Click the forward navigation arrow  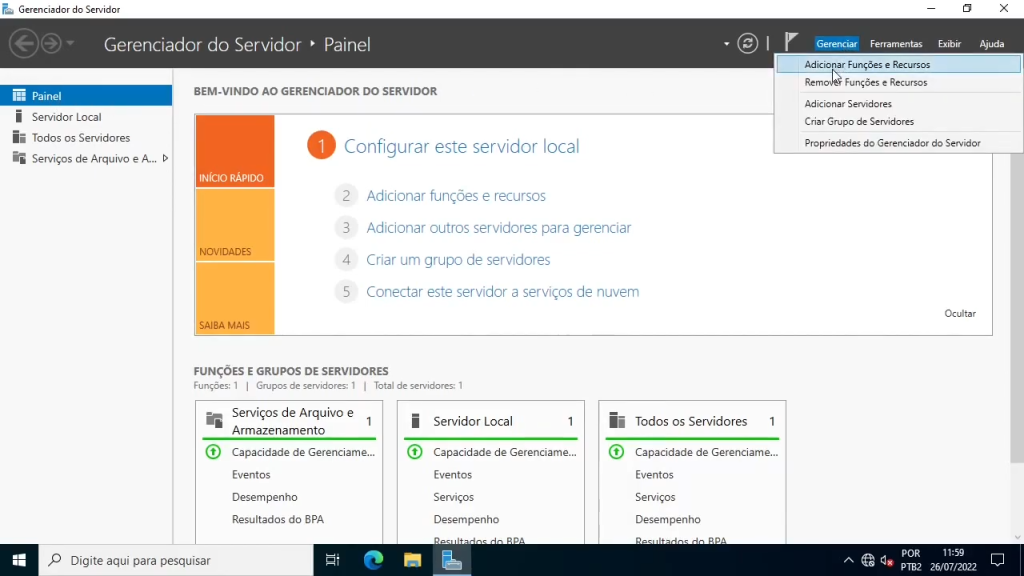click(x=51, y=44)
